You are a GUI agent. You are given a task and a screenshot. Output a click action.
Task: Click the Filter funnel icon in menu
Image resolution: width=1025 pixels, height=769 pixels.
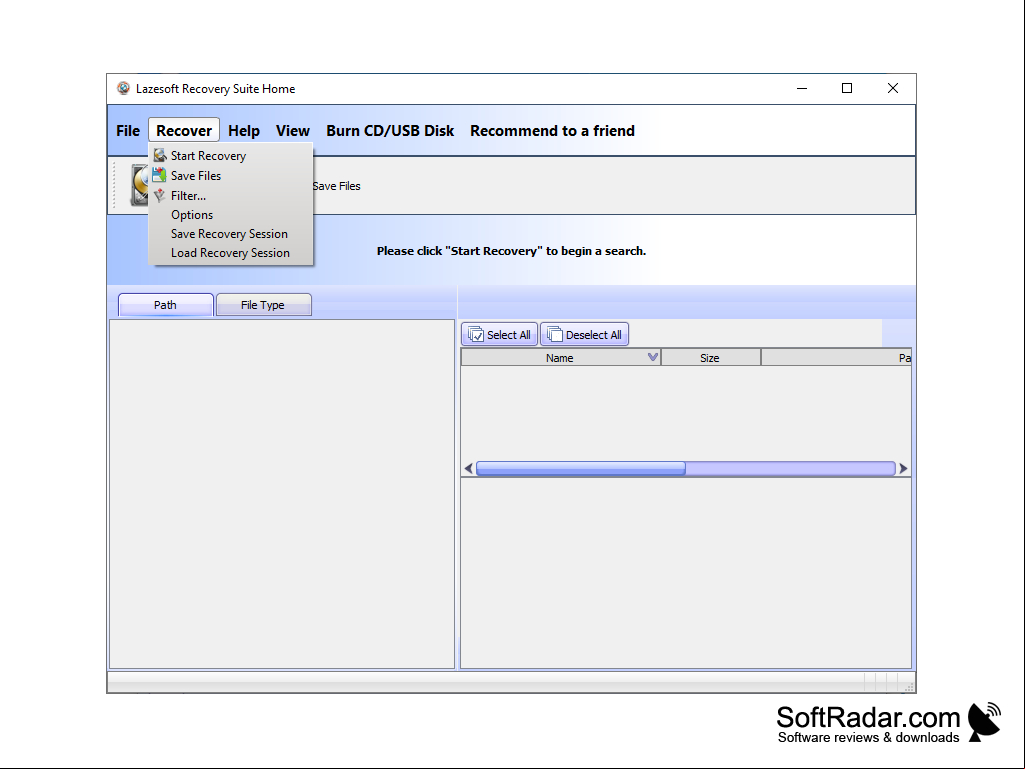(160, 196)
